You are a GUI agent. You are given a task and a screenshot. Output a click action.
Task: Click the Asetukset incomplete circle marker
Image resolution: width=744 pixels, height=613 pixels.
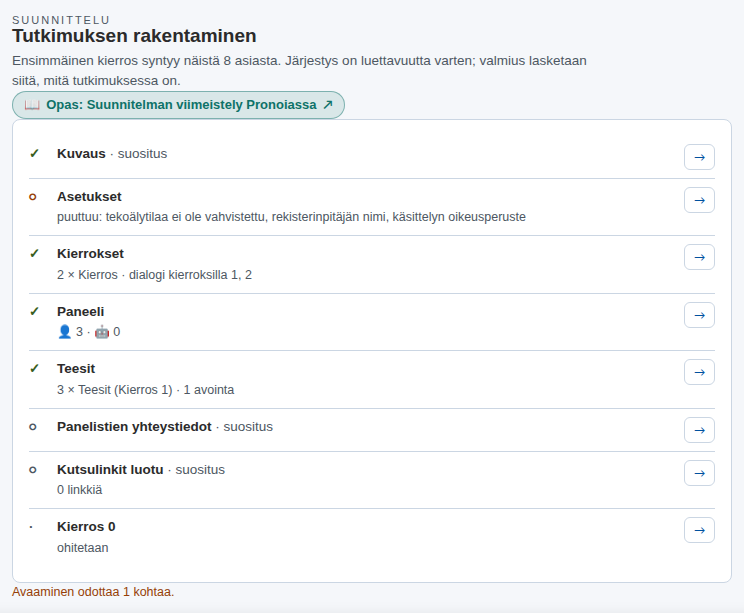[33, 196]
